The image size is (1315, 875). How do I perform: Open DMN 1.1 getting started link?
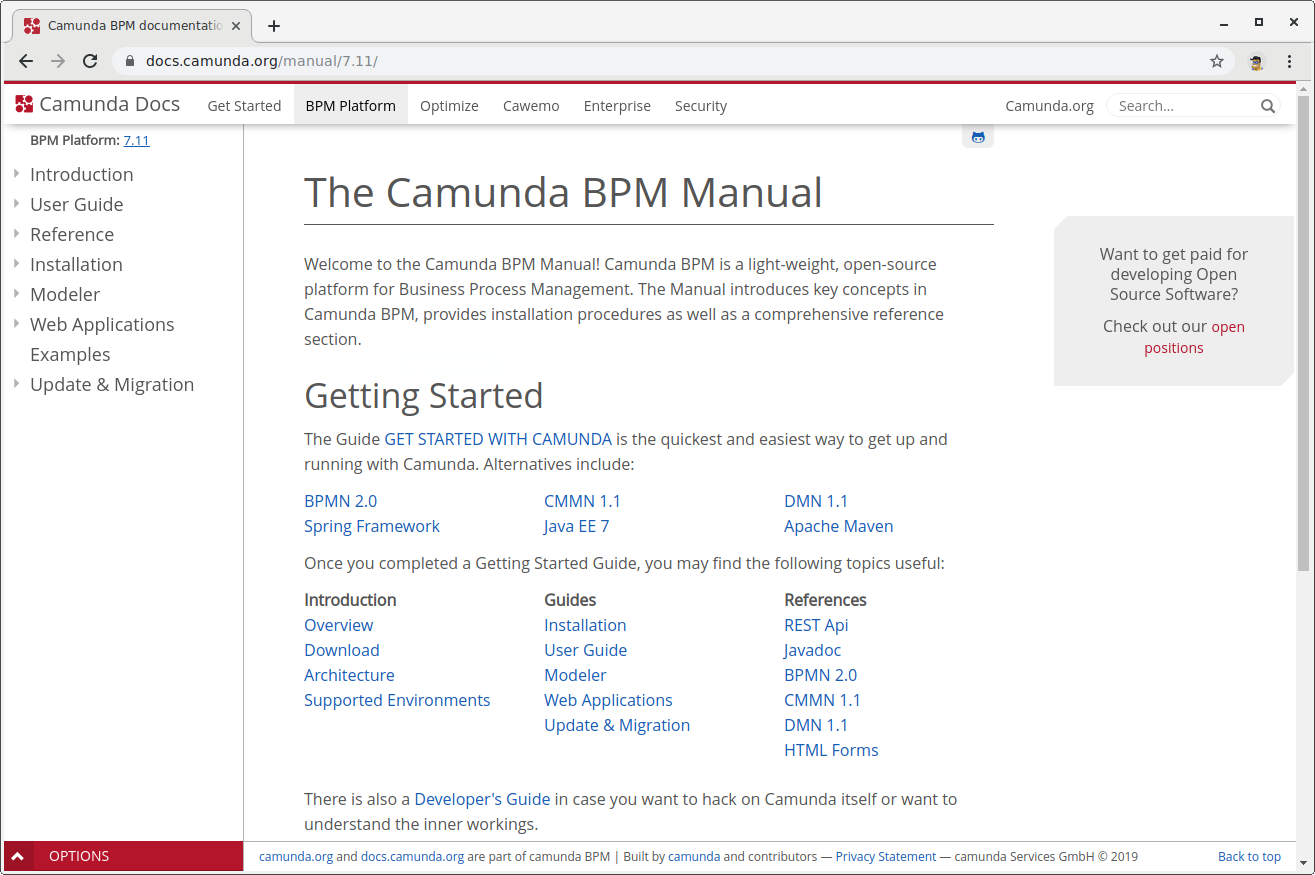point(816,501)
